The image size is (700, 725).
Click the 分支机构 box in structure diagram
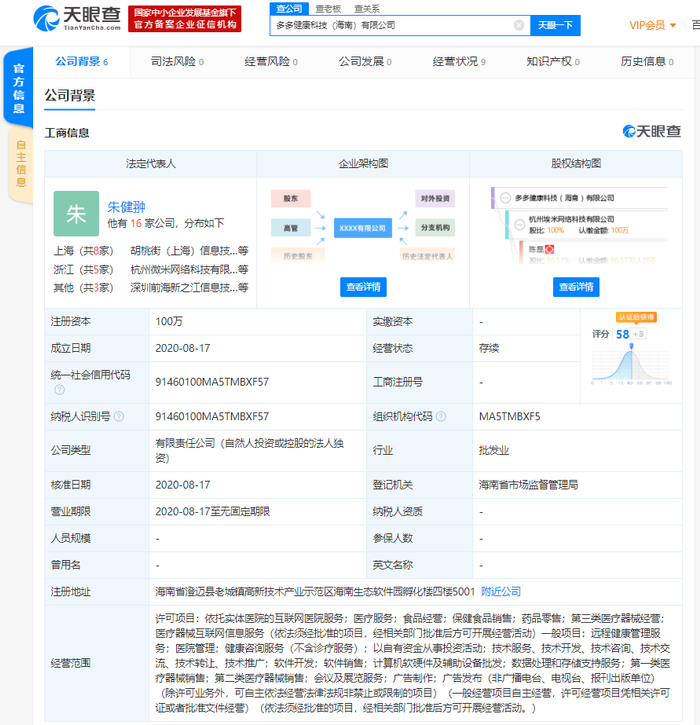[x=435, y=227]
